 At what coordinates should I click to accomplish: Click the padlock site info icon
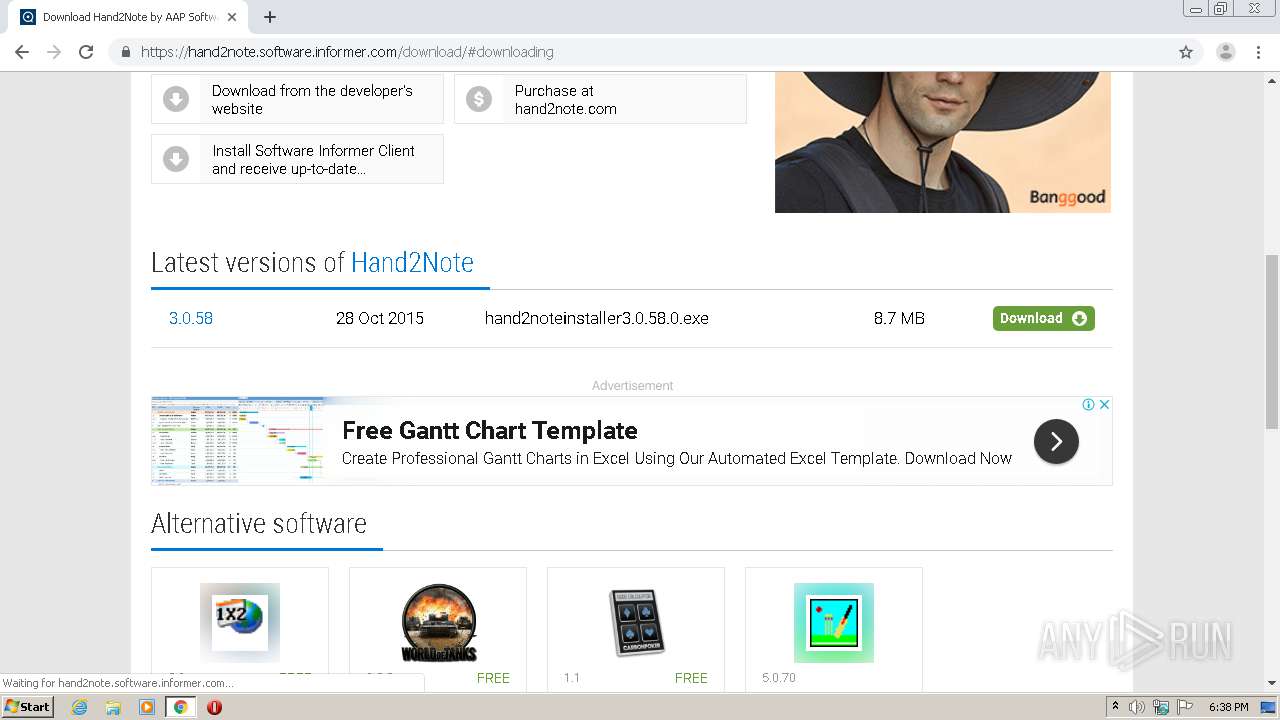click(x=125, y=52)
